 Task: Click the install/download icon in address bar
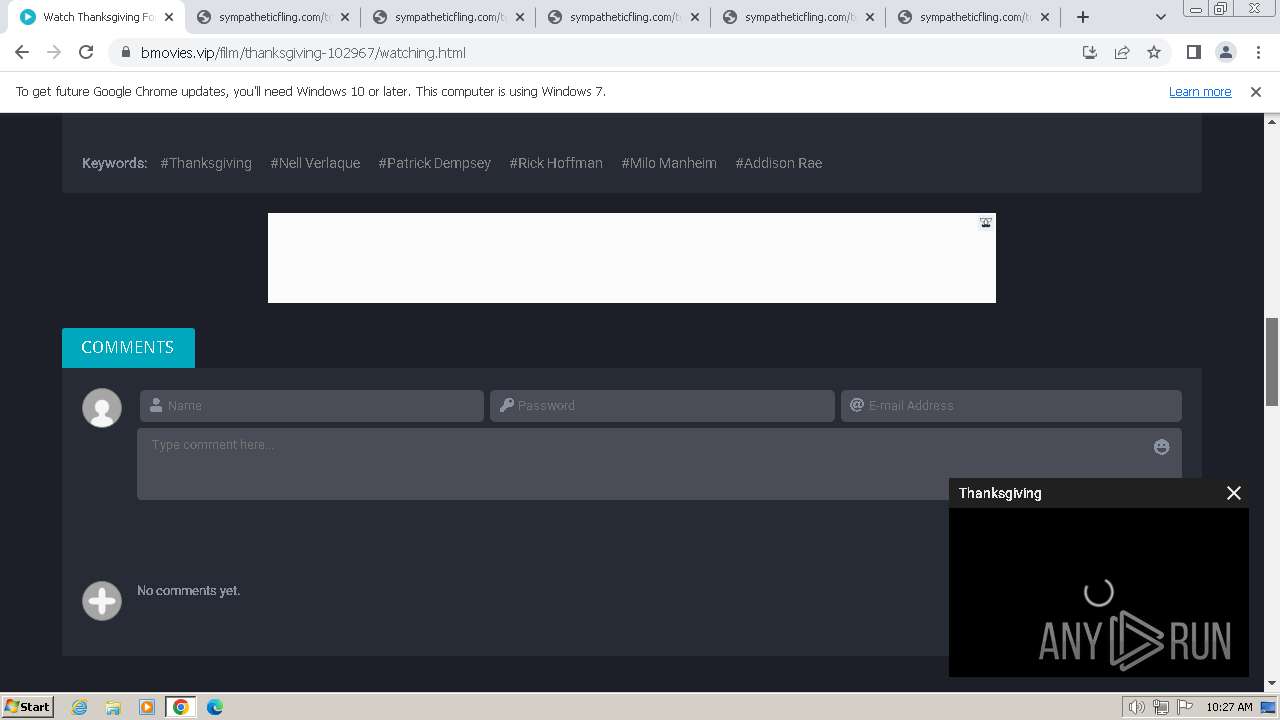1090,53
